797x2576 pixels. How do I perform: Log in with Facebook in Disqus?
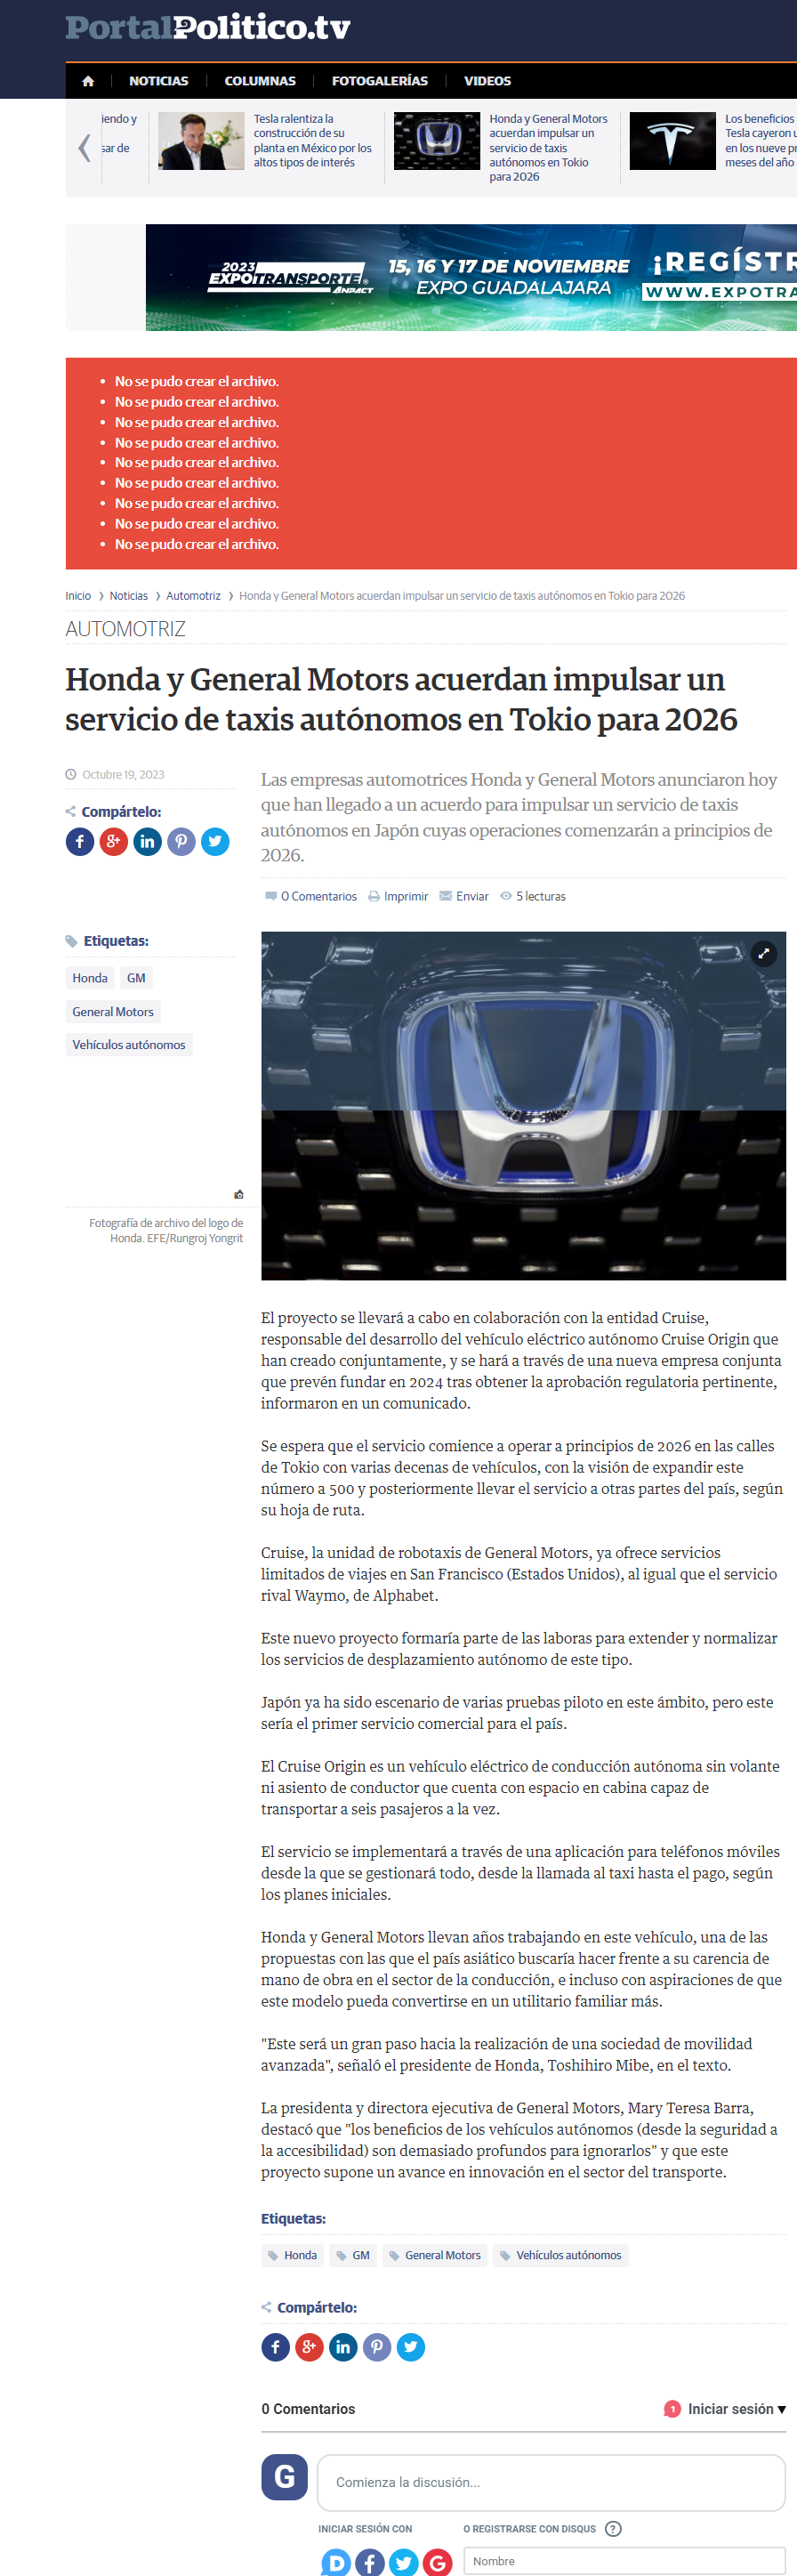tap(370, 2562)
